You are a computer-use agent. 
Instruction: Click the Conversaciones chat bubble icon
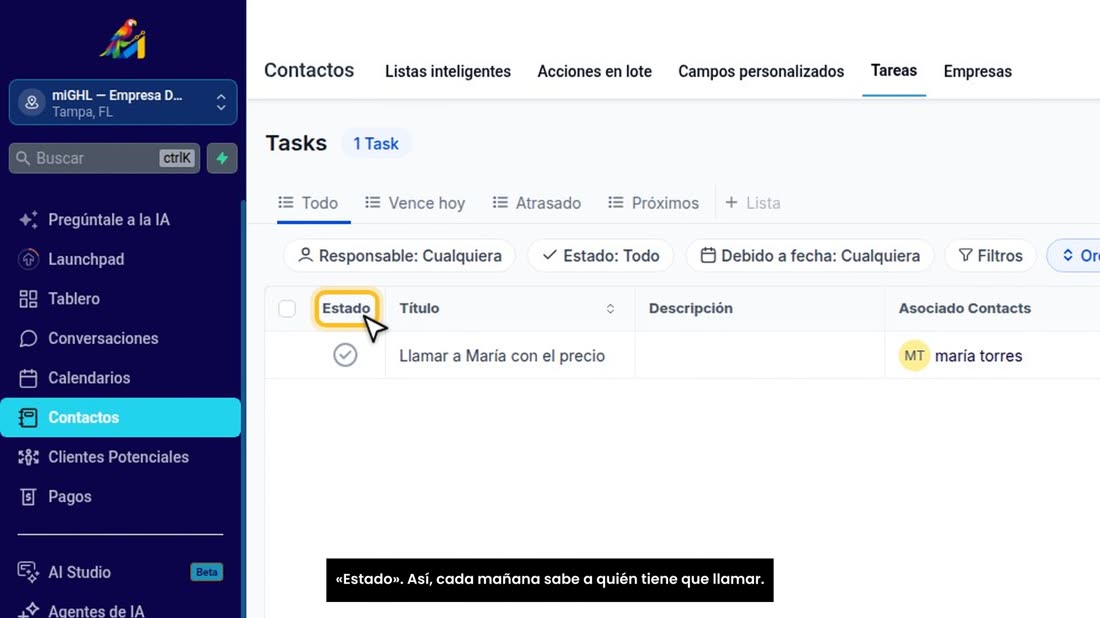click(28, 338)
